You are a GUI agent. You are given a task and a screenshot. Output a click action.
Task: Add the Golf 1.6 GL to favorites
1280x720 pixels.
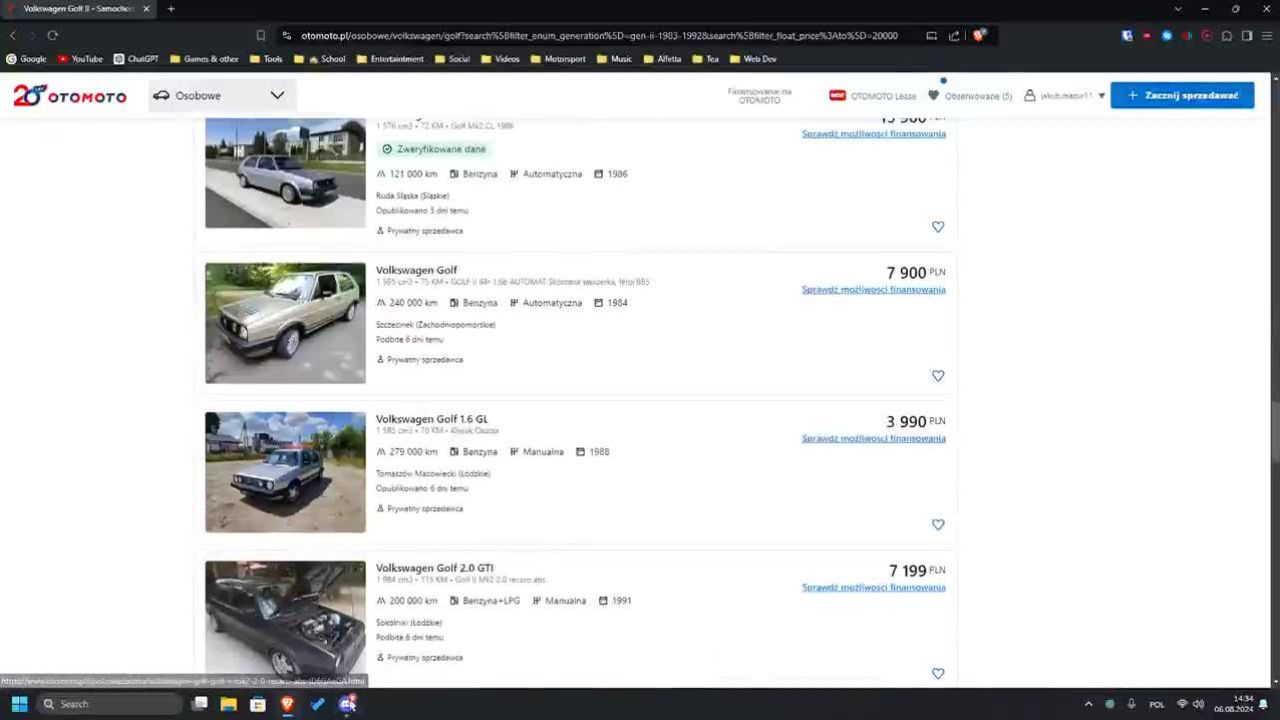click(x=938, y=525)
